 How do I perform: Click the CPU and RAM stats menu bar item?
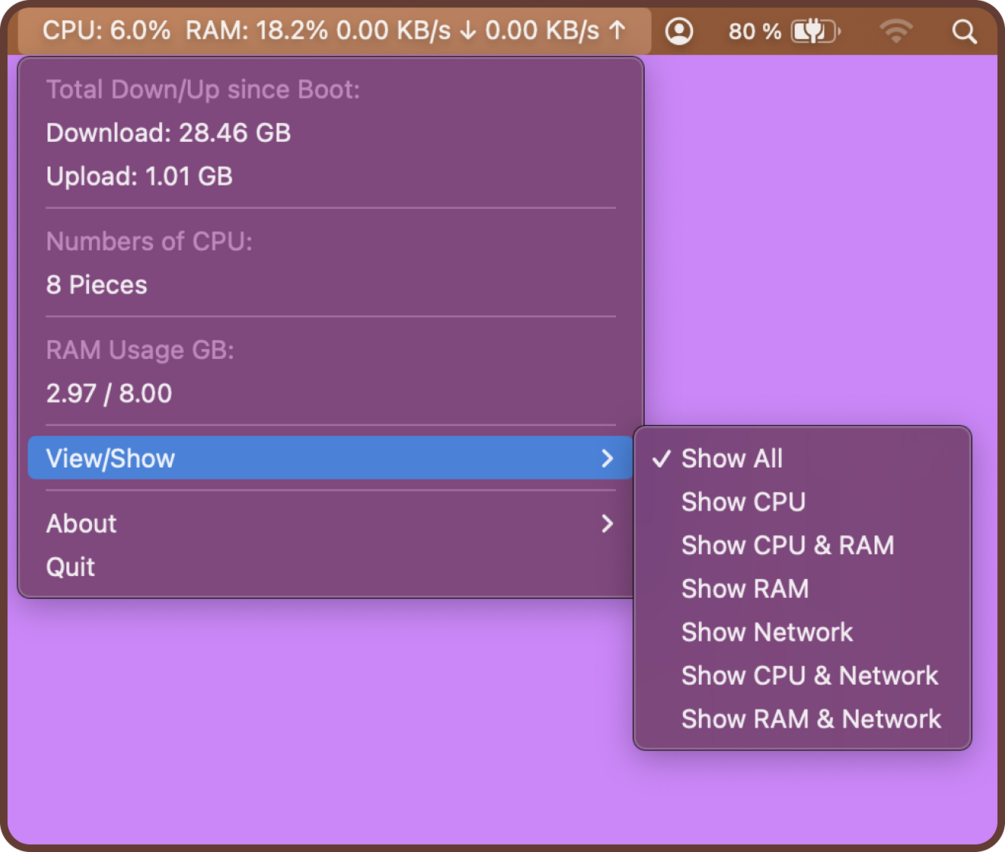(334, 31)
